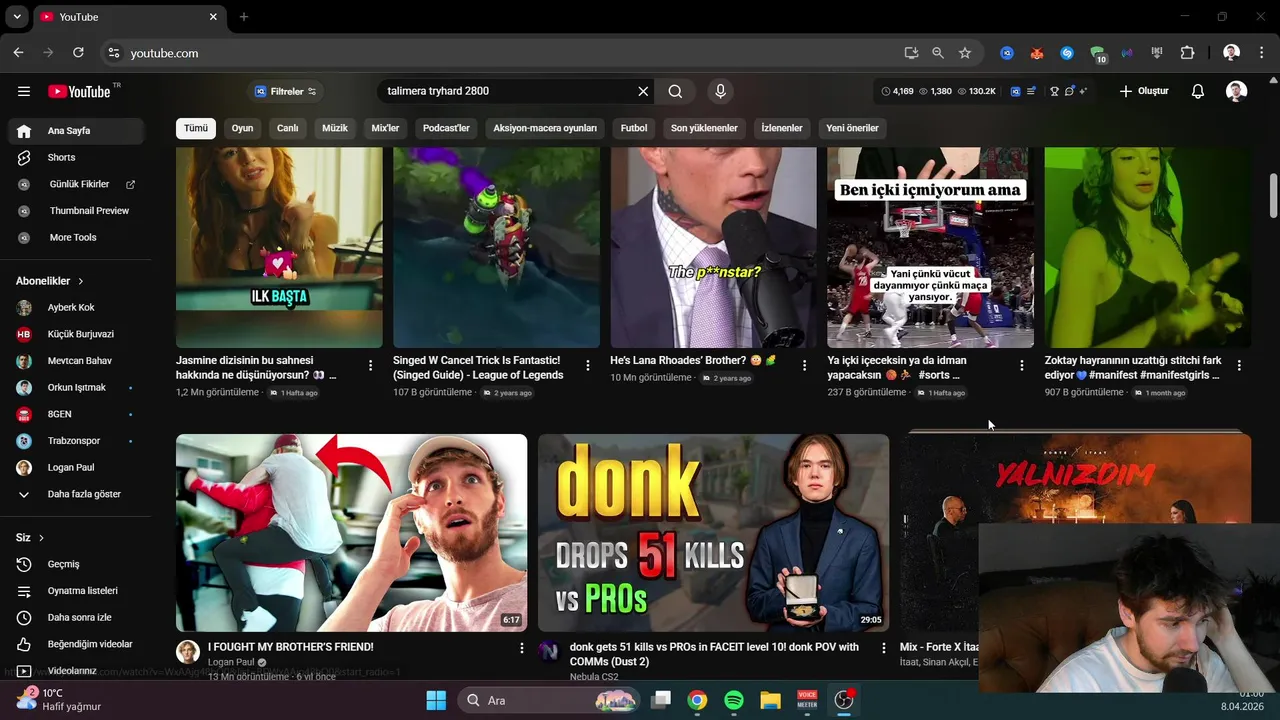Click the search magnifier button
Screen dimensions: 1280x720
tap(675, 91)
